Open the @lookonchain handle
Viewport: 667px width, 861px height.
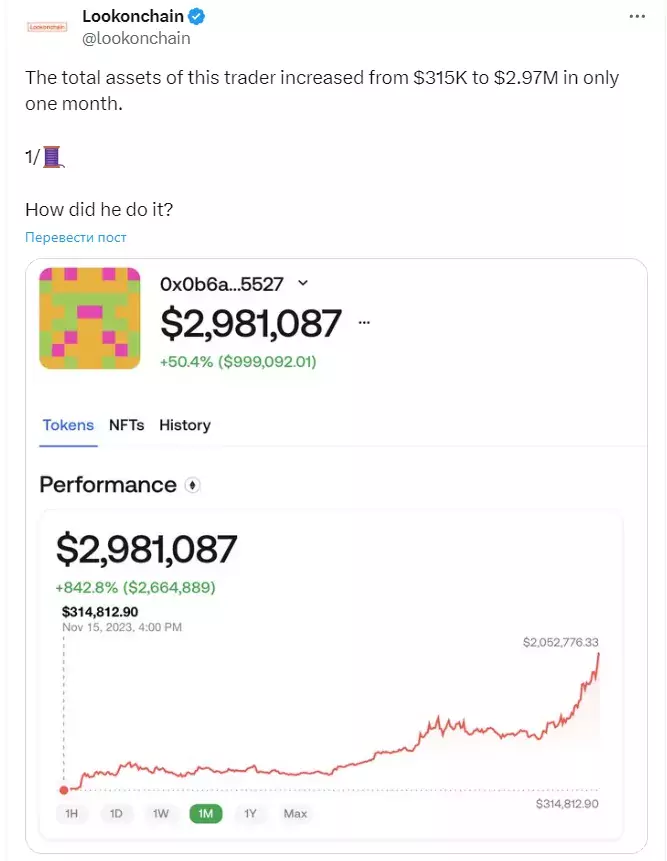[136, 38]
